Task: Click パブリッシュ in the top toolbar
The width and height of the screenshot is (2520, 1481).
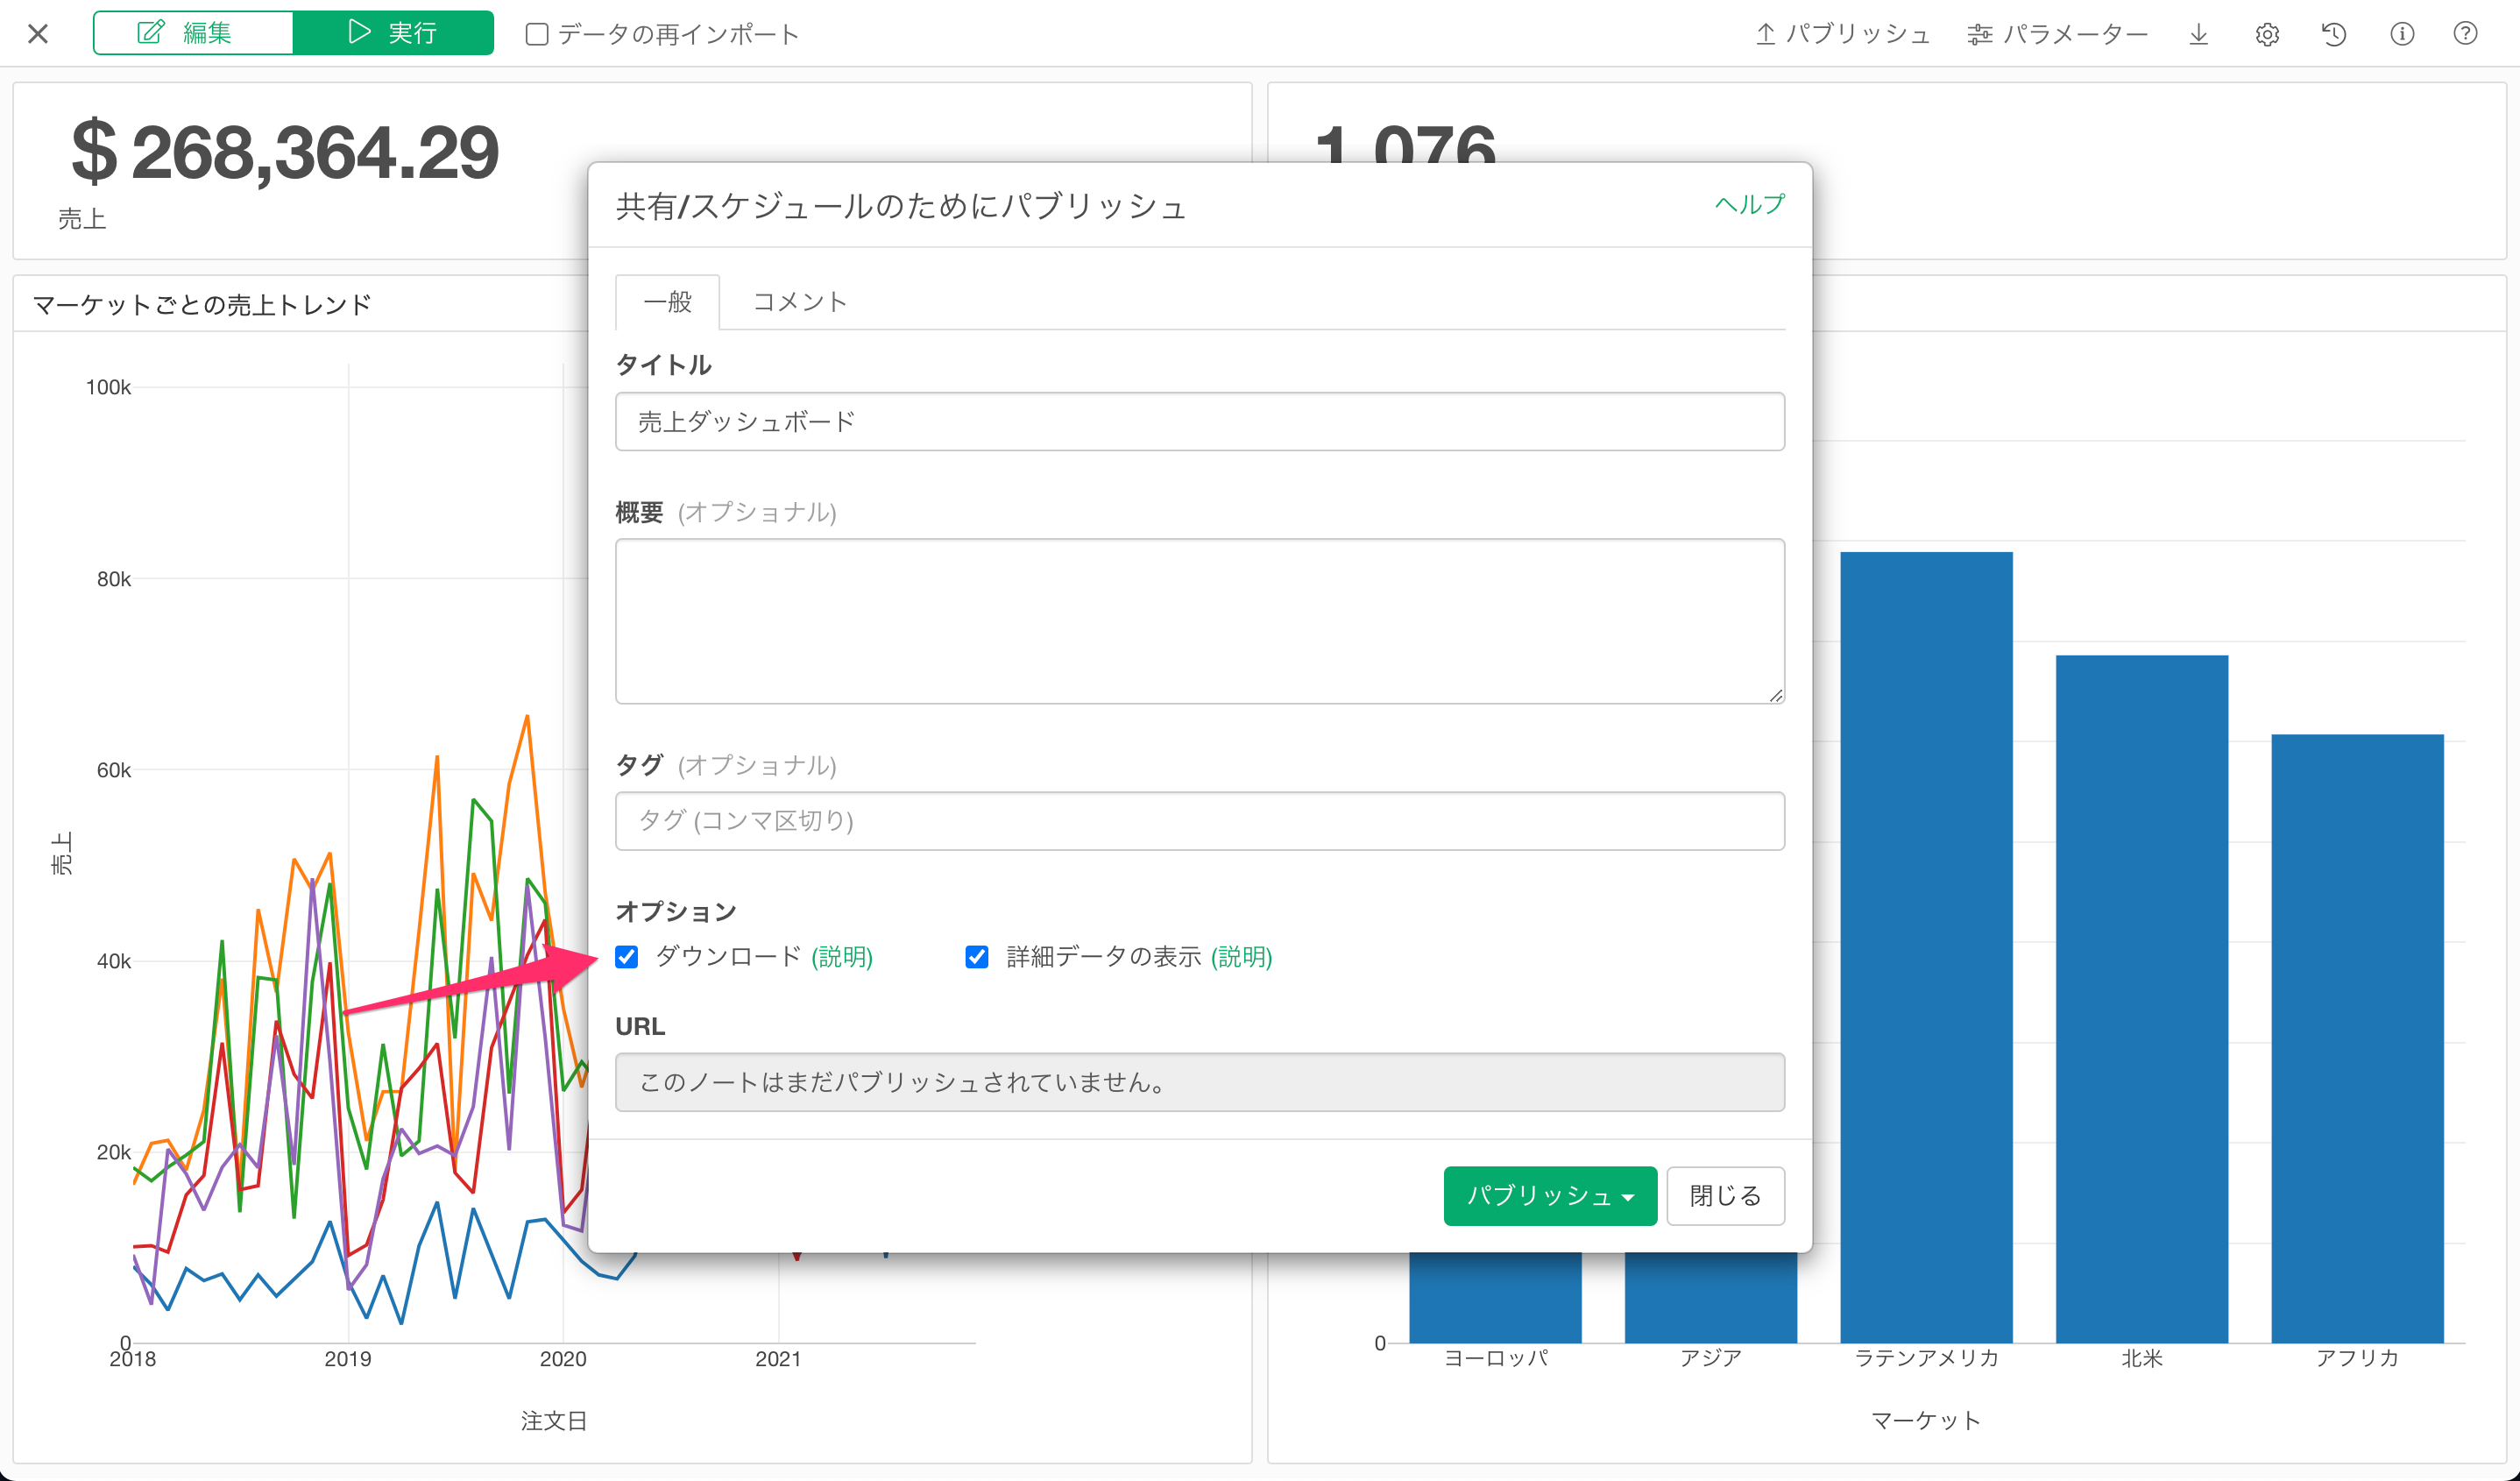Action: 1842,35
